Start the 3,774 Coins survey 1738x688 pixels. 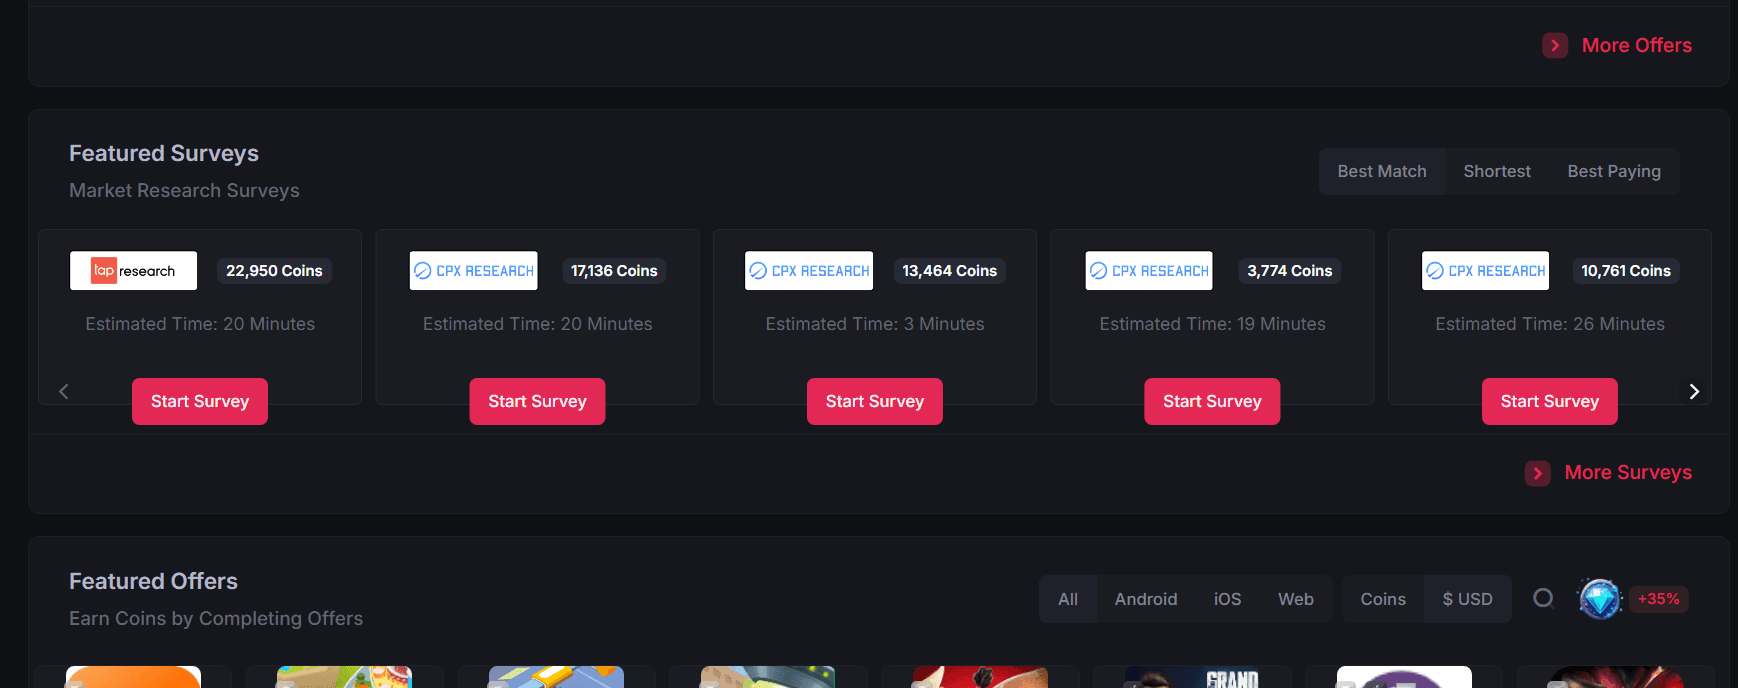tap(1212, 402)
